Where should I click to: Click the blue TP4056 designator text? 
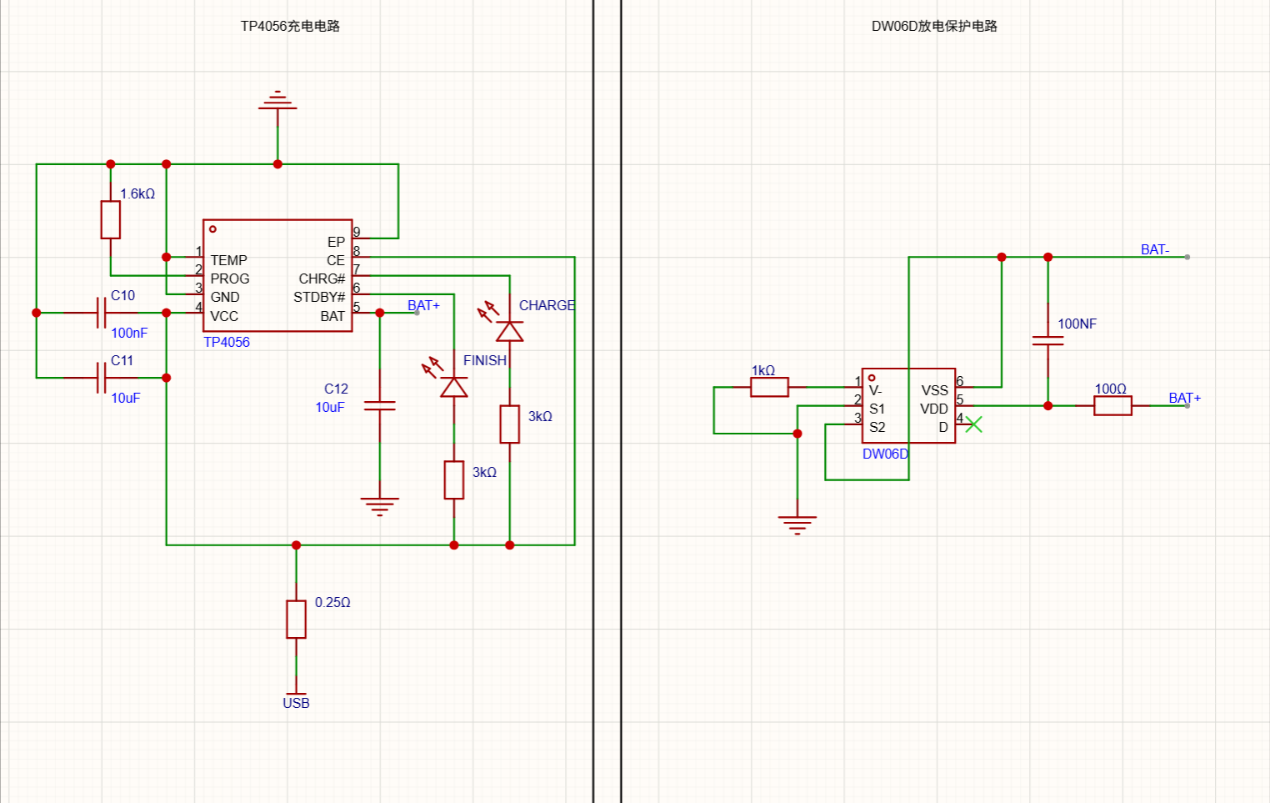[227, 342]
